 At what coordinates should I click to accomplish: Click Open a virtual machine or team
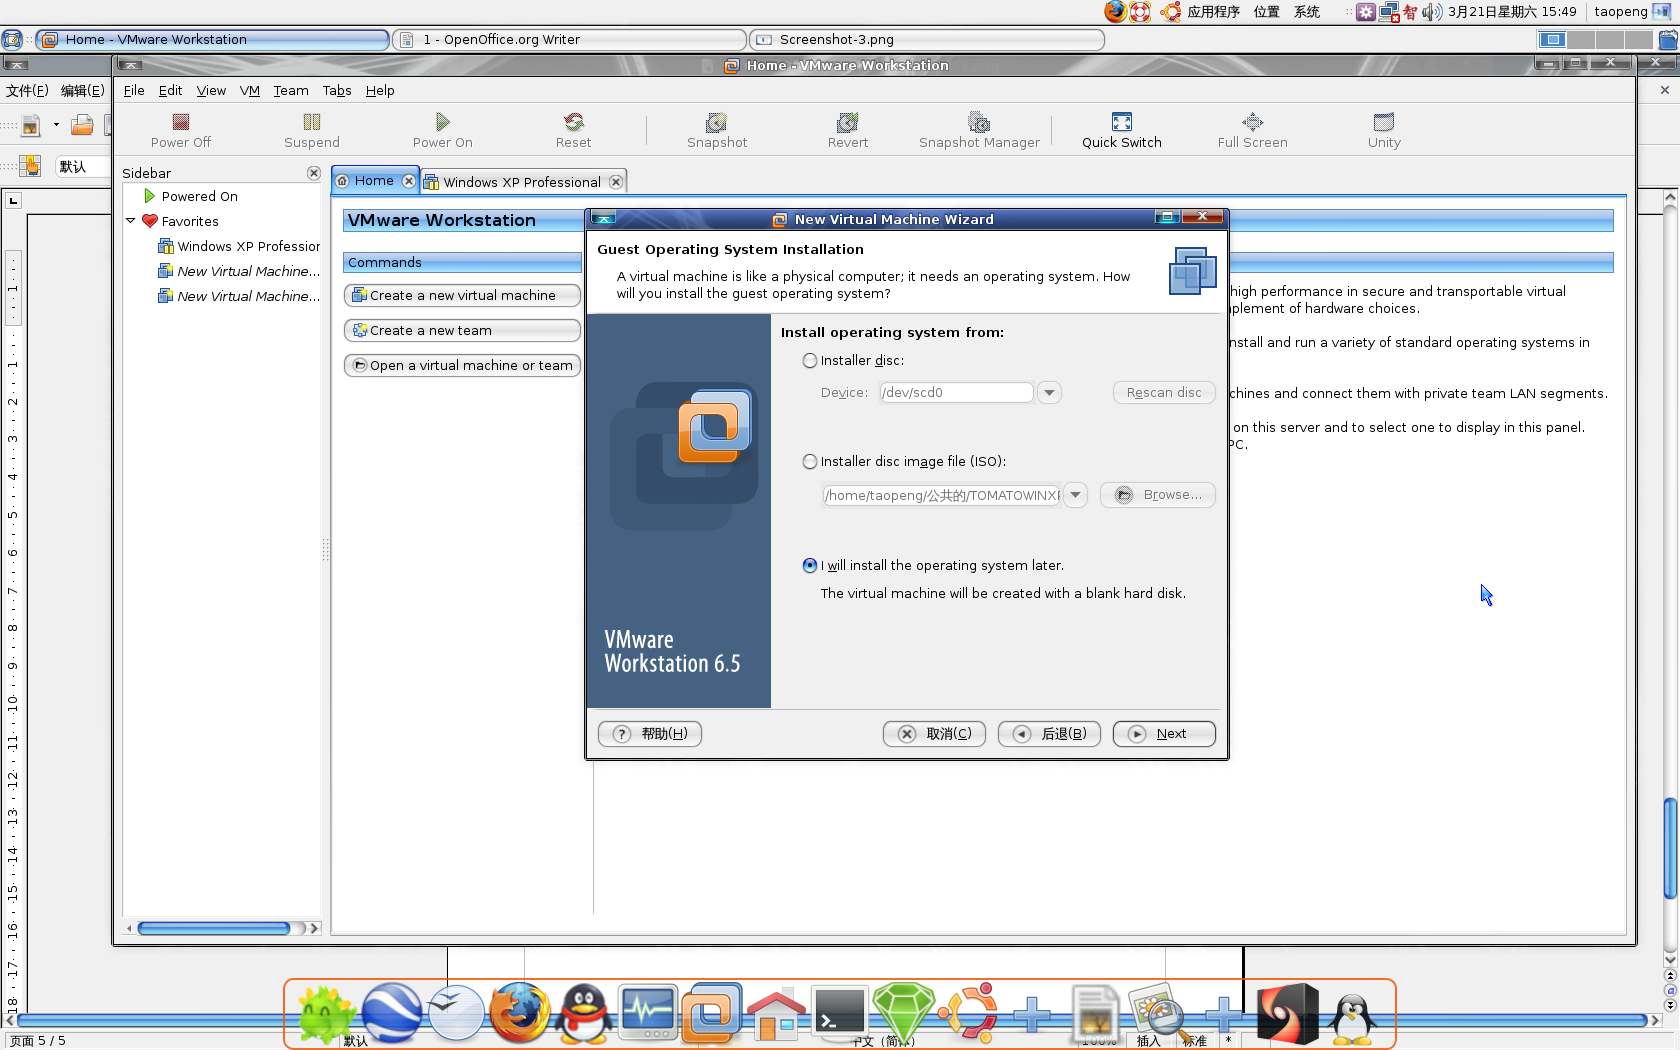pyautogui.click(x=462, y=366)
